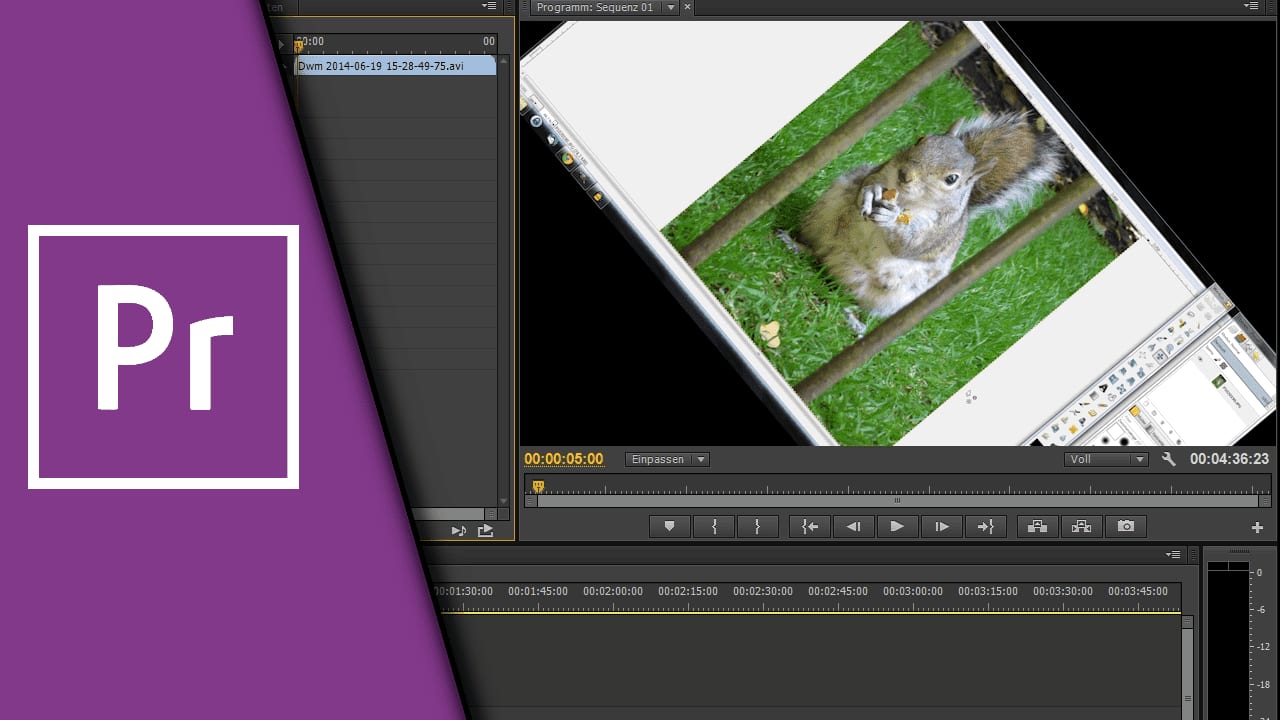This screenshot has width=1280, height=720.
Task: Click the audio meter panel
Action: (1239, 635)
